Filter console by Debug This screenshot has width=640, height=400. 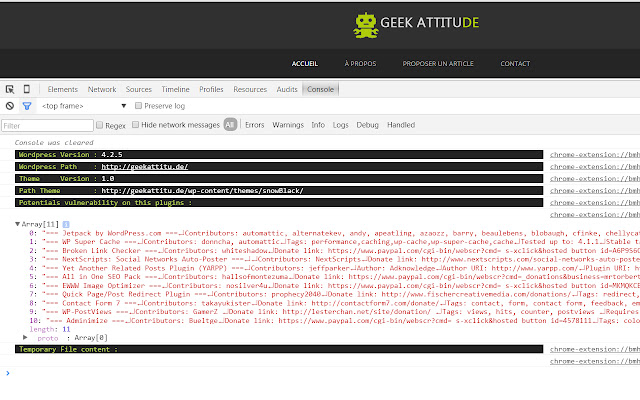(x=367, y=125)
